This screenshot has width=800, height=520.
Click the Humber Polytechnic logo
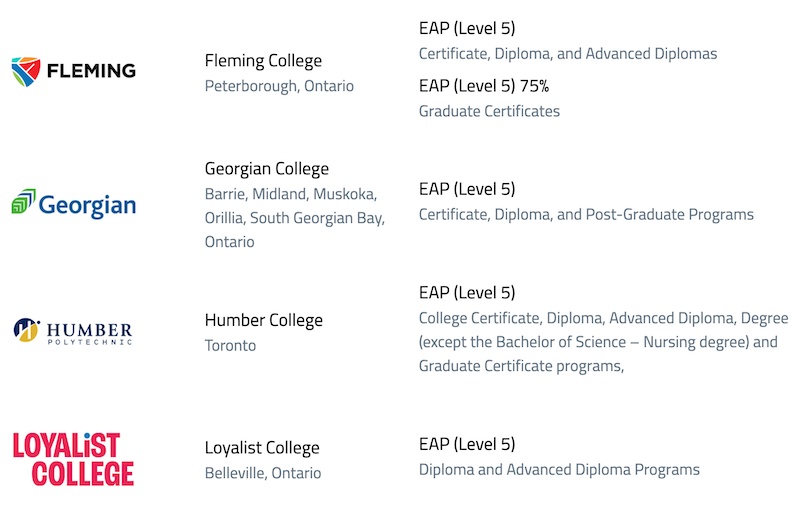tap(73, 331)
